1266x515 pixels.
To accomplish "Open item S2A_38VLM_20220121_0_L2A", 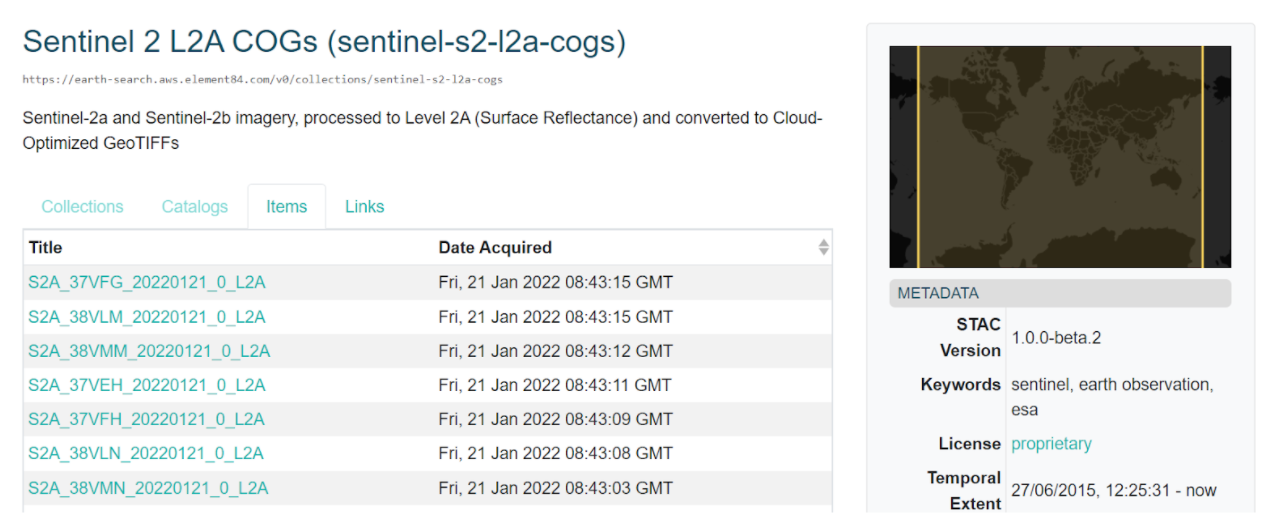I will [147, 317].
